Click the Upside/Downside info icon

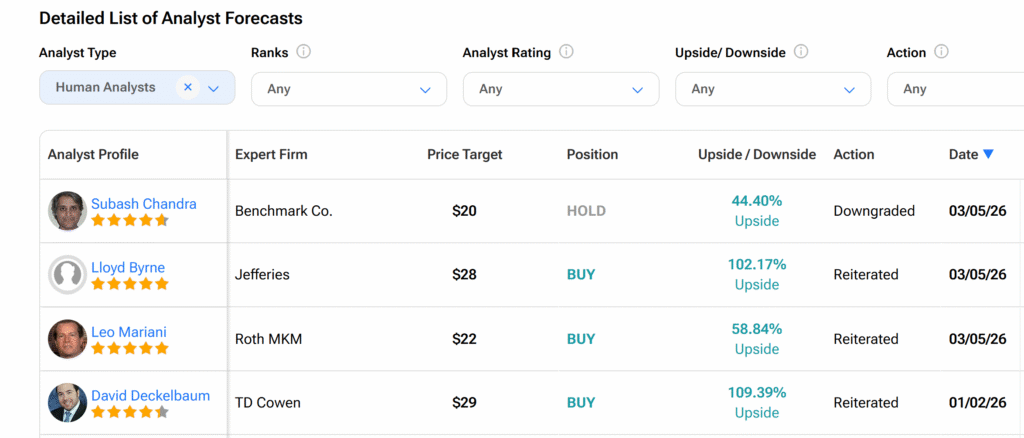(801, 52)
